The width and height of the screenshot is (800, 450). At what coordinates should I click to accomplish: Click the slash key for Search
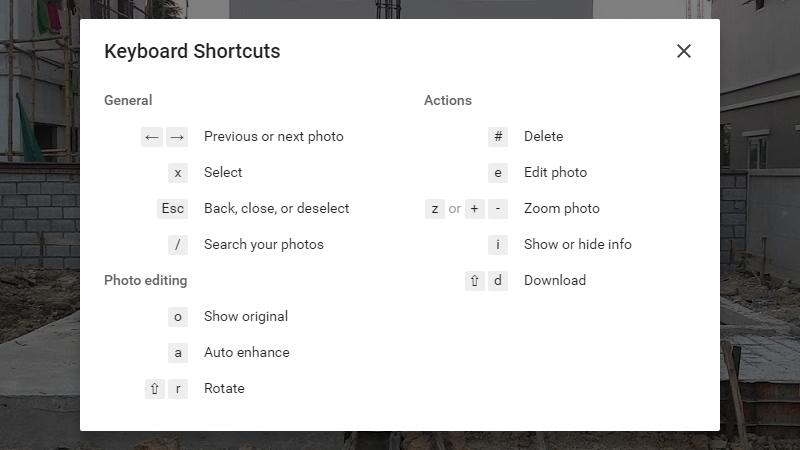tap(178, 245)
